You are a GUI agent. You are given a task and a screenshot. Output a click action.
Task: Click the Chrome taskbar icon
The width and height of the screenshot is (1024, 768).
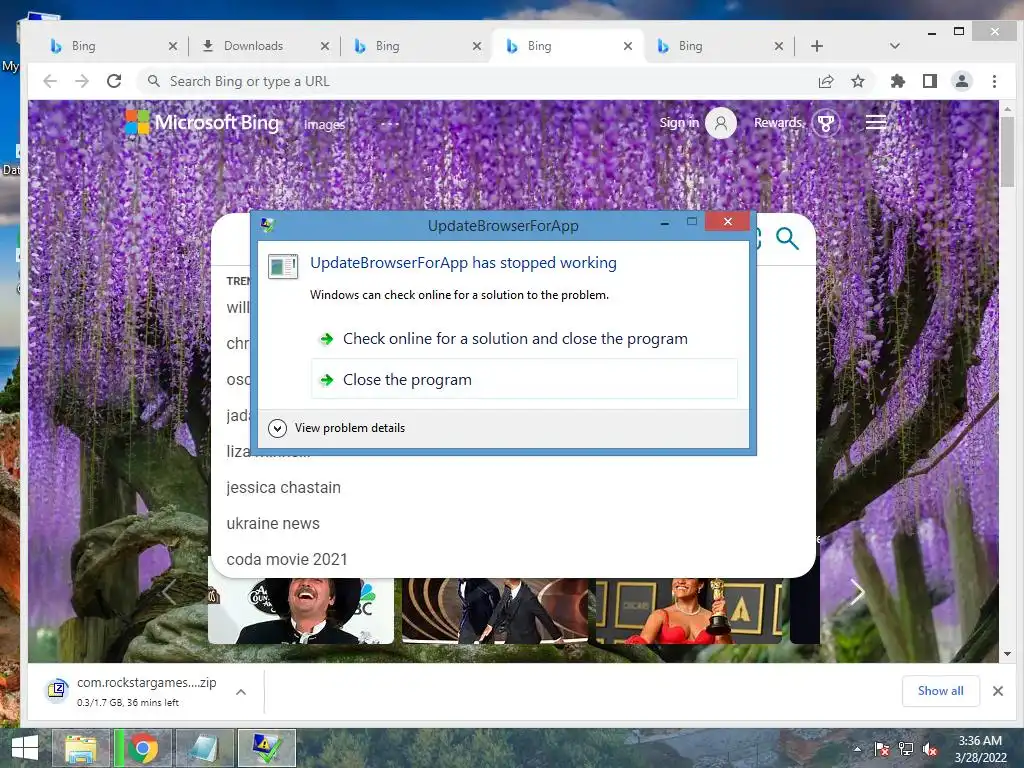[142, 748]
